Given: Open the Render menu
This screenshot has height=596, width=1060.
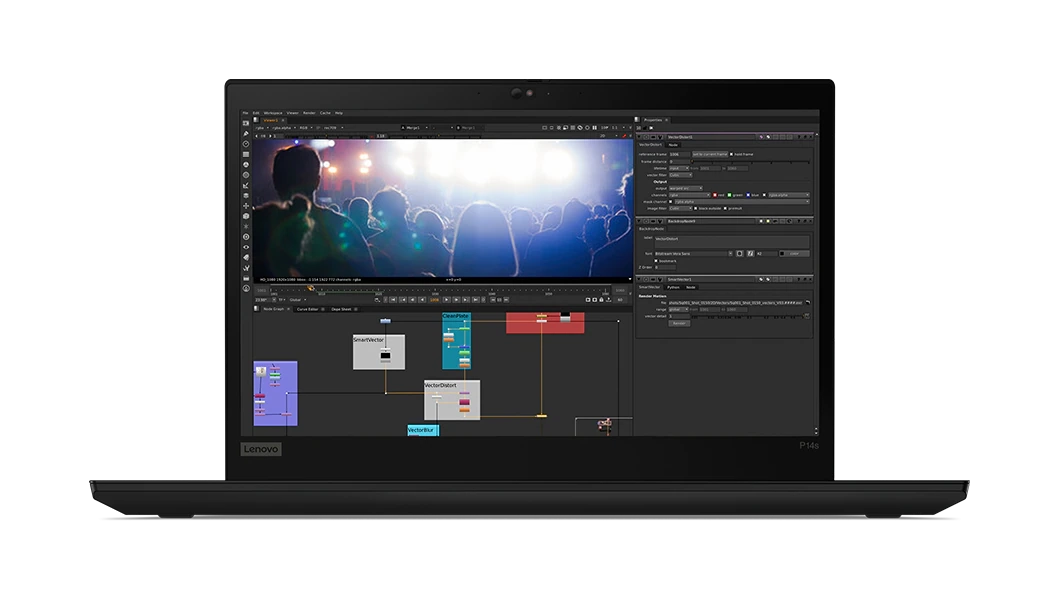Looking at the screenshot, I should (x=309, y=113).
